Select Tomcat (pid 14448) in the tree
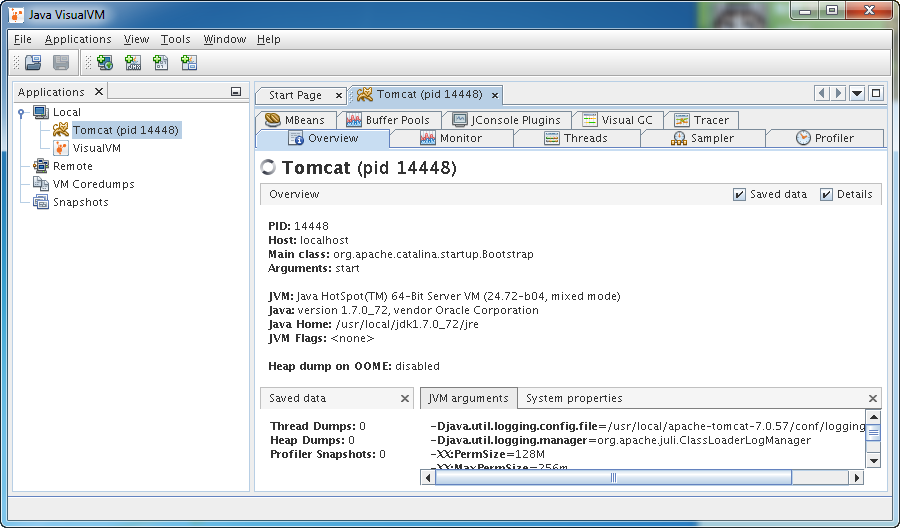The width and height of the screenshot is (900, 528). pos(126,130)
